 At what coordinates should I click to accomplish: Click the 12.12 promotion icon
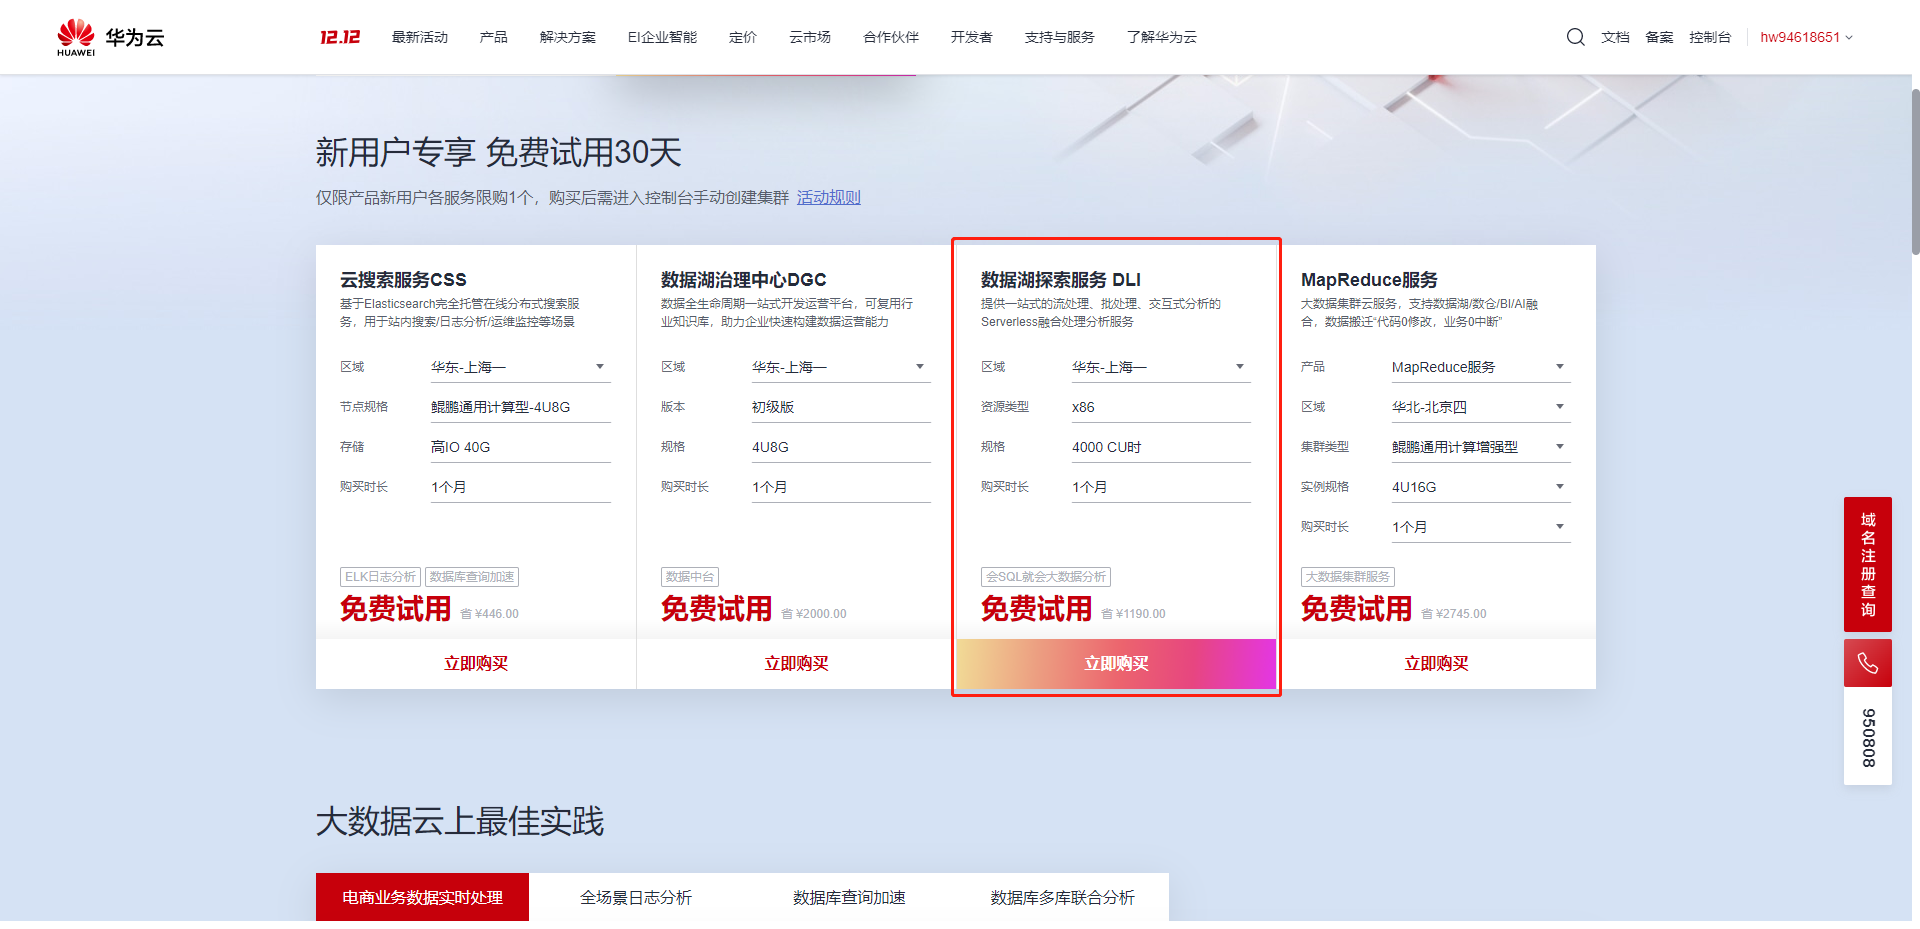(340, 37)
